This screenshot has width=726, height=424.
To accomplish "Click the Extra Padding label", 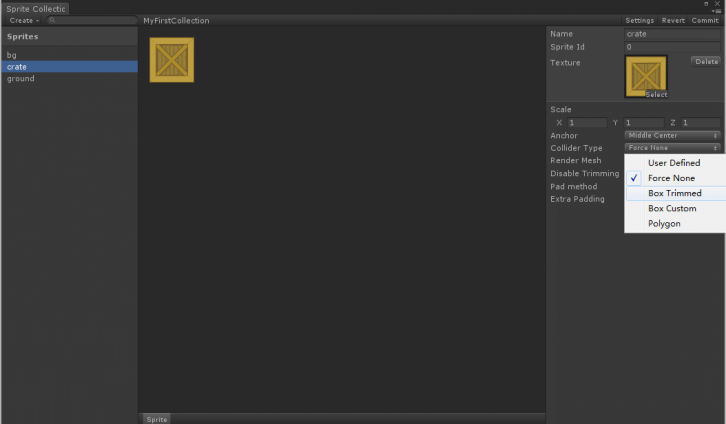I will pyautogui.click(x=577, y=199).
